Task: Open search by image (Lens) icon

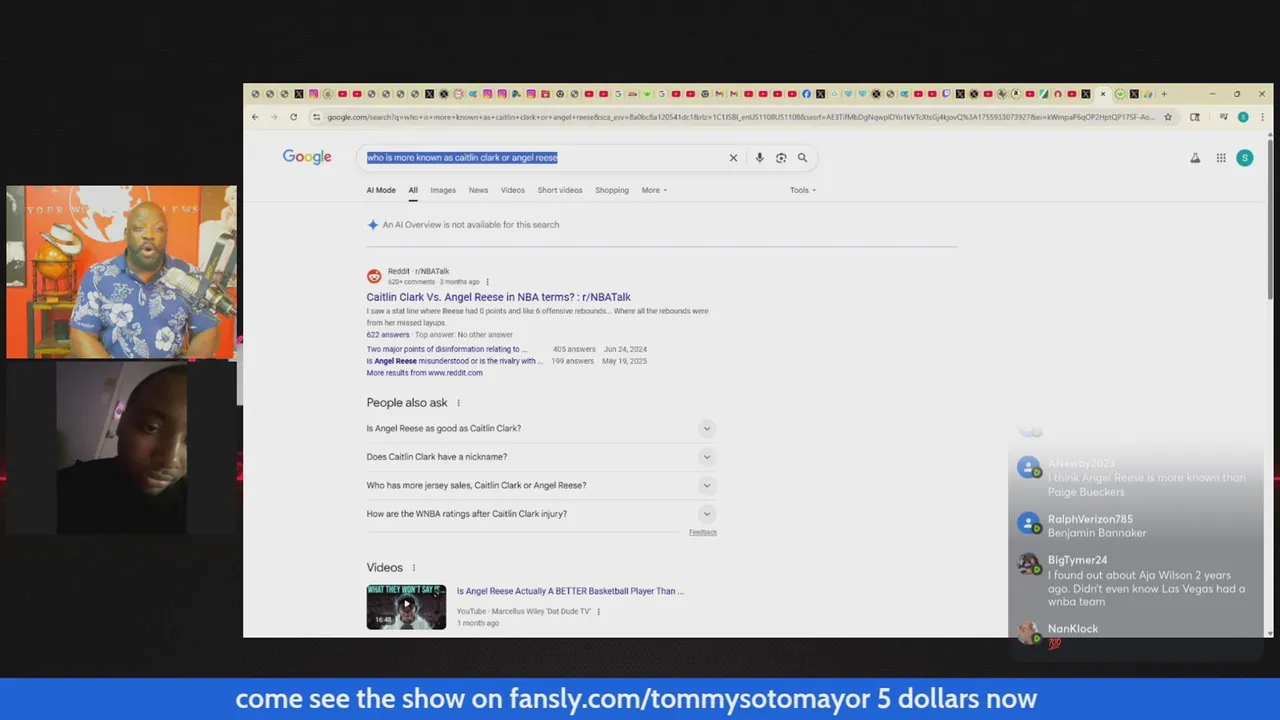Action: point(781,158)
